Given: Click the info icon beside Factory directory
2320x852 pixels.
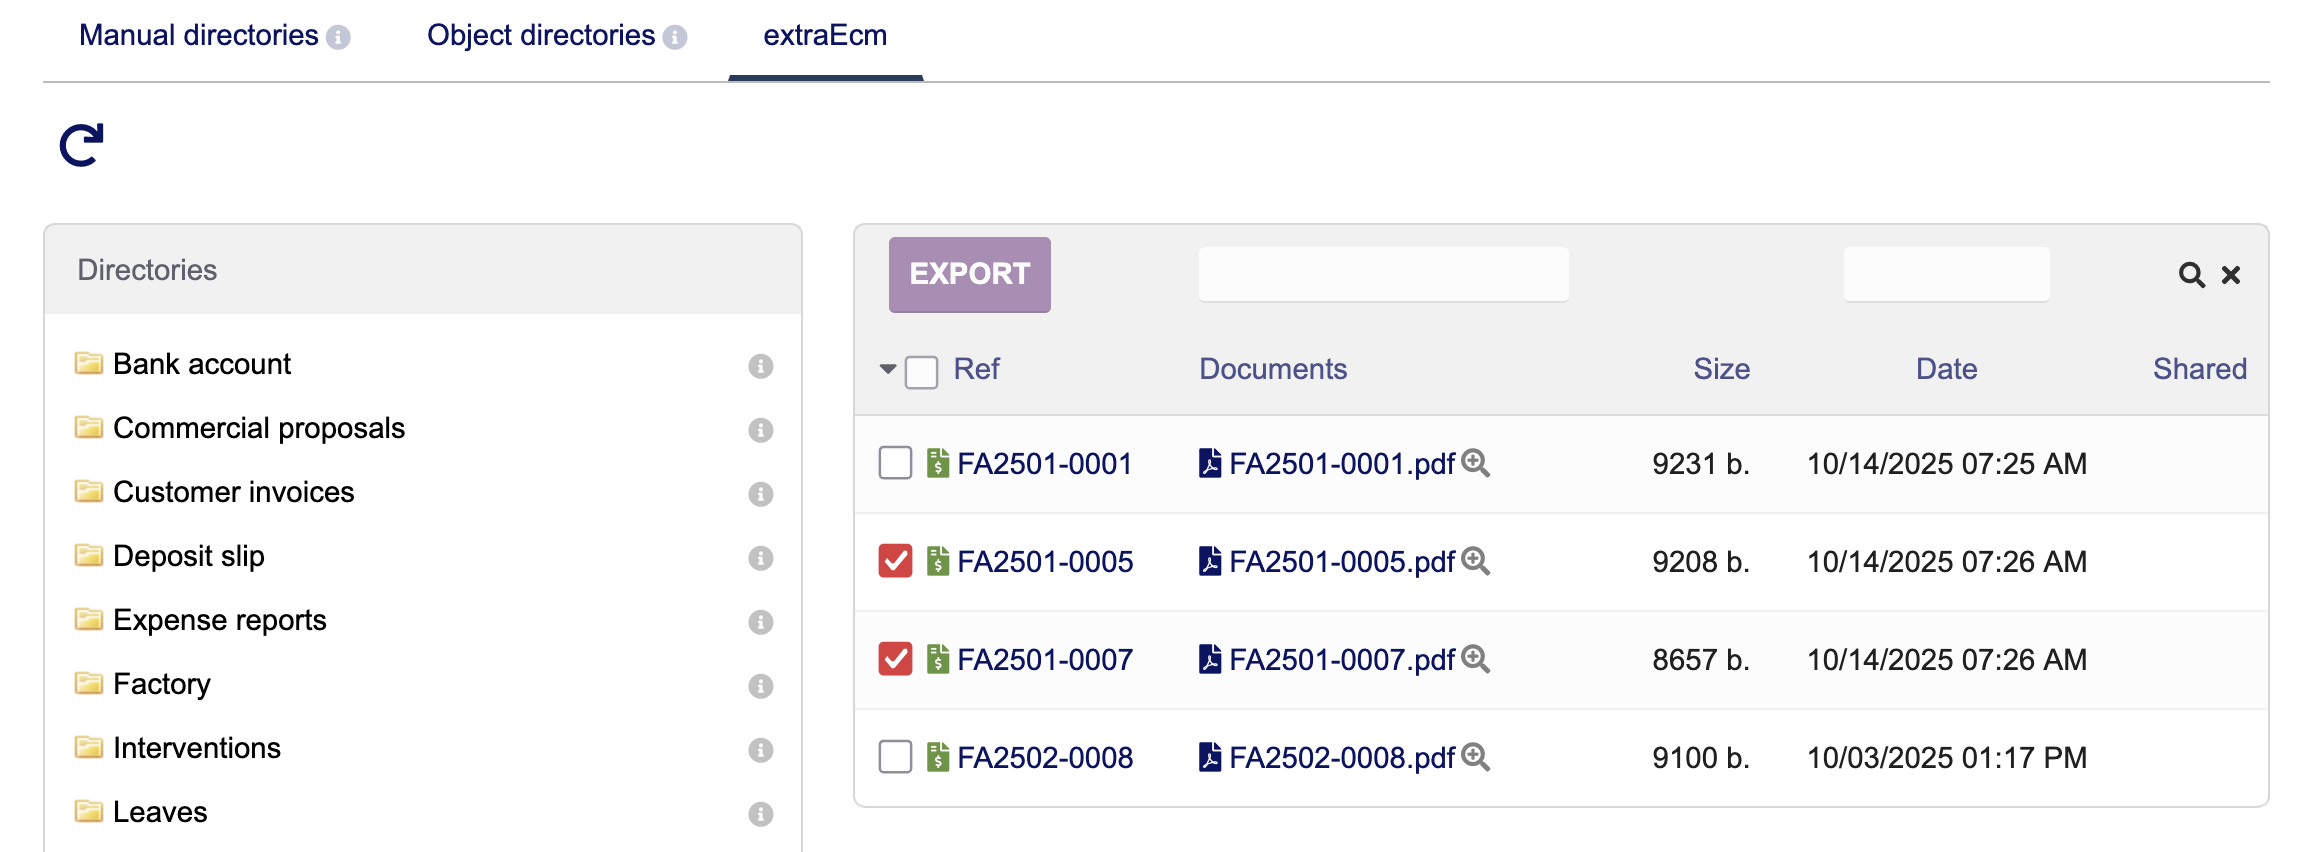Looking at the screenshot, I should (x=760, y=686).
